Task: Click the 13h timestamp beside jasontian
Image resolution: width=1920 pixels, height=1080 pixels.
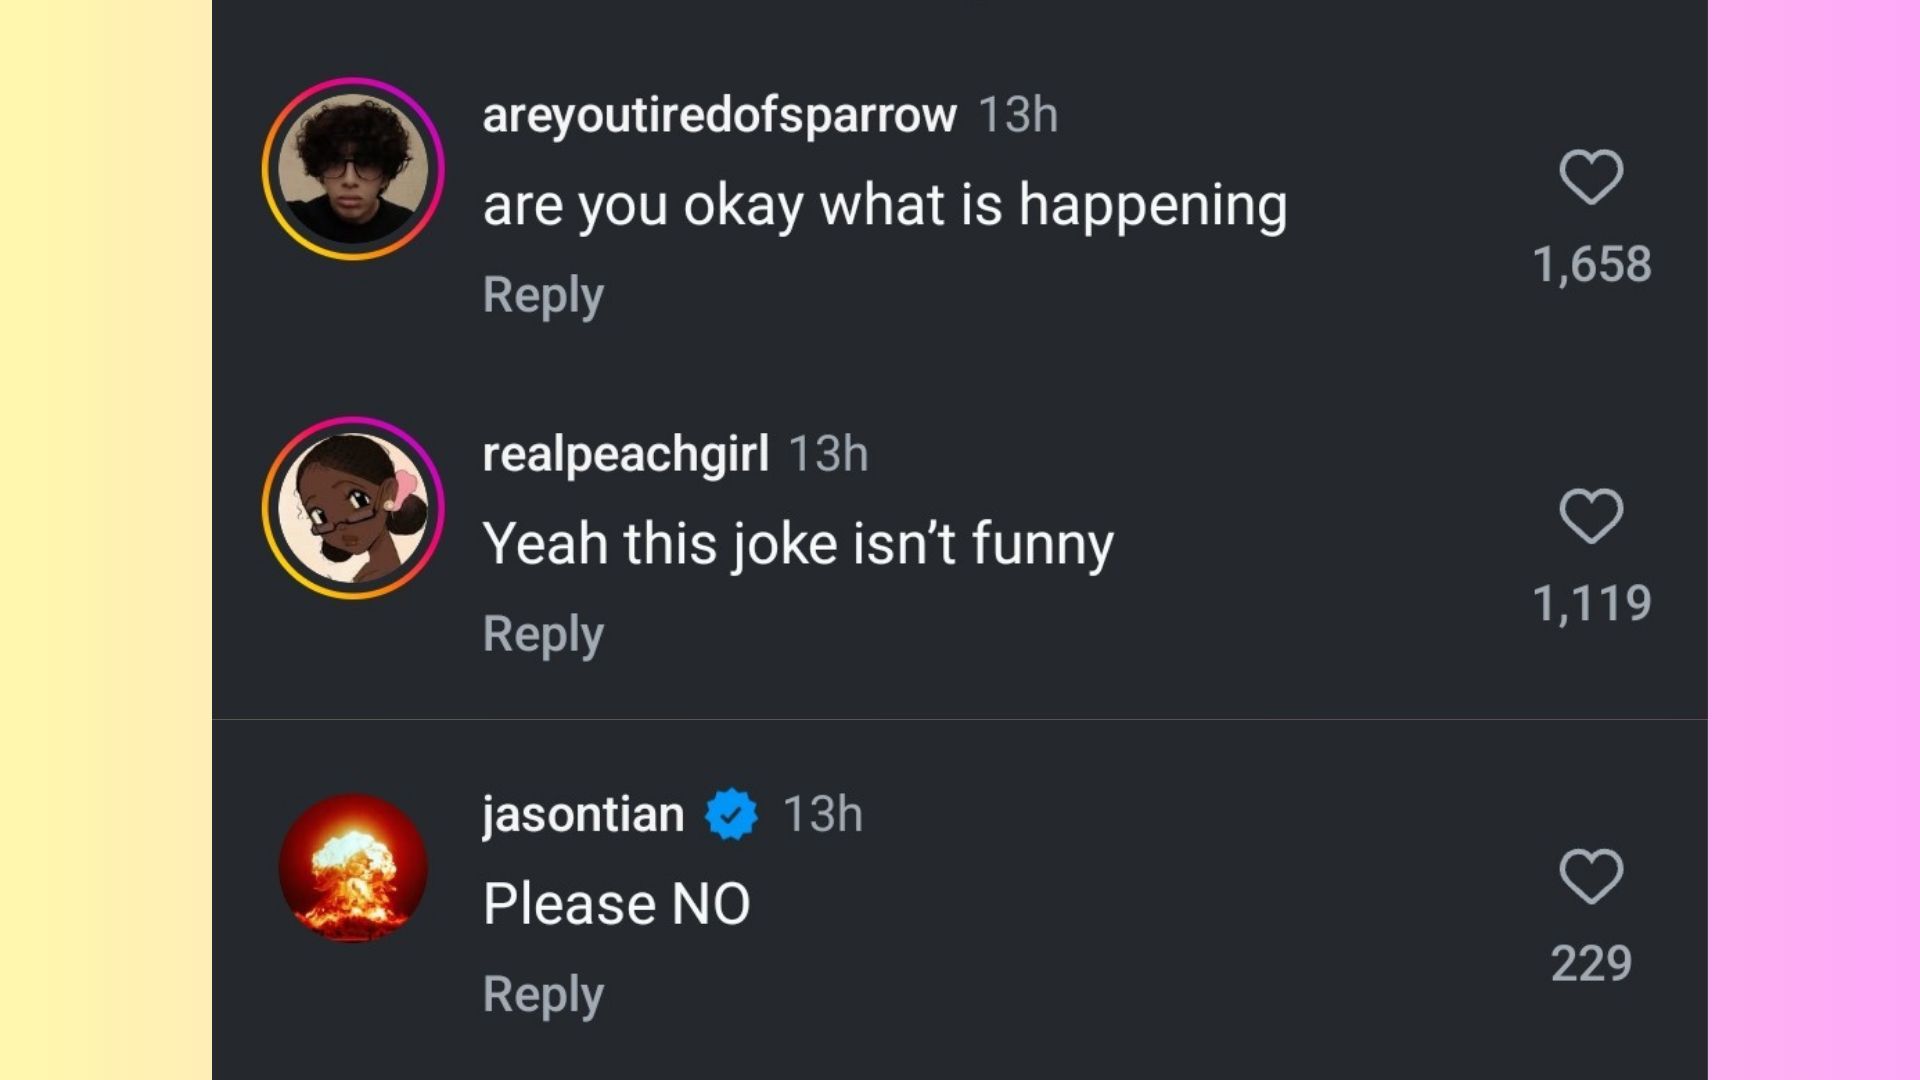Action: (822, 814)
